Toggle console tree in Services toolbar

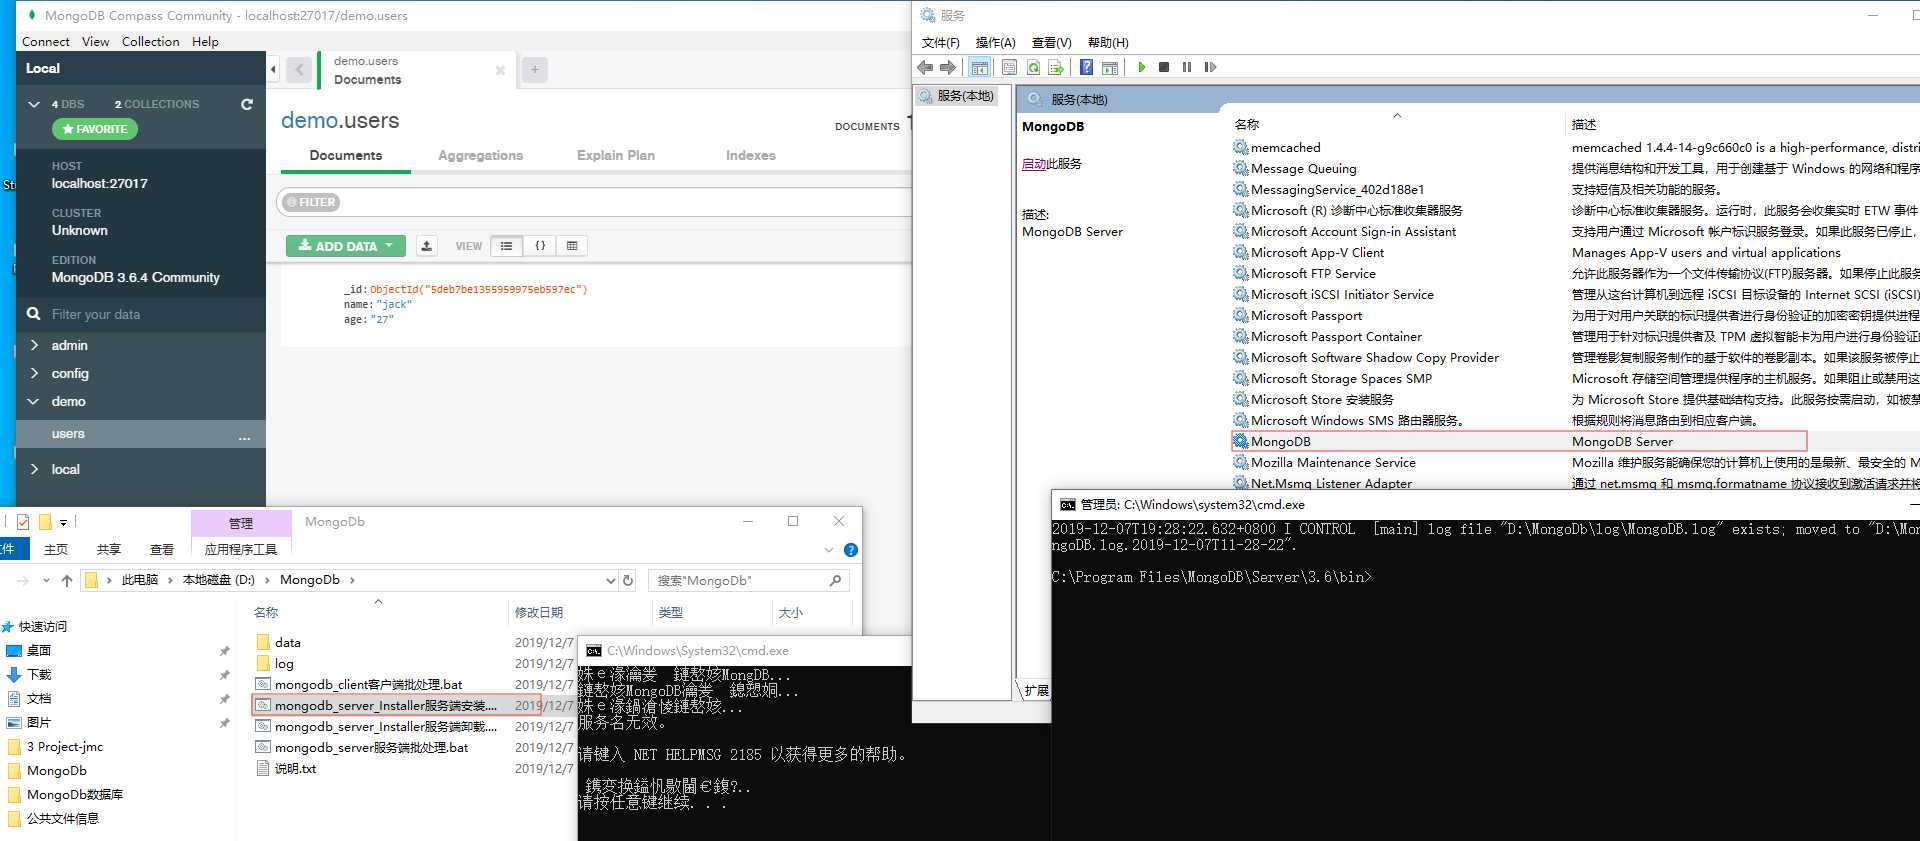coord(979,67)
